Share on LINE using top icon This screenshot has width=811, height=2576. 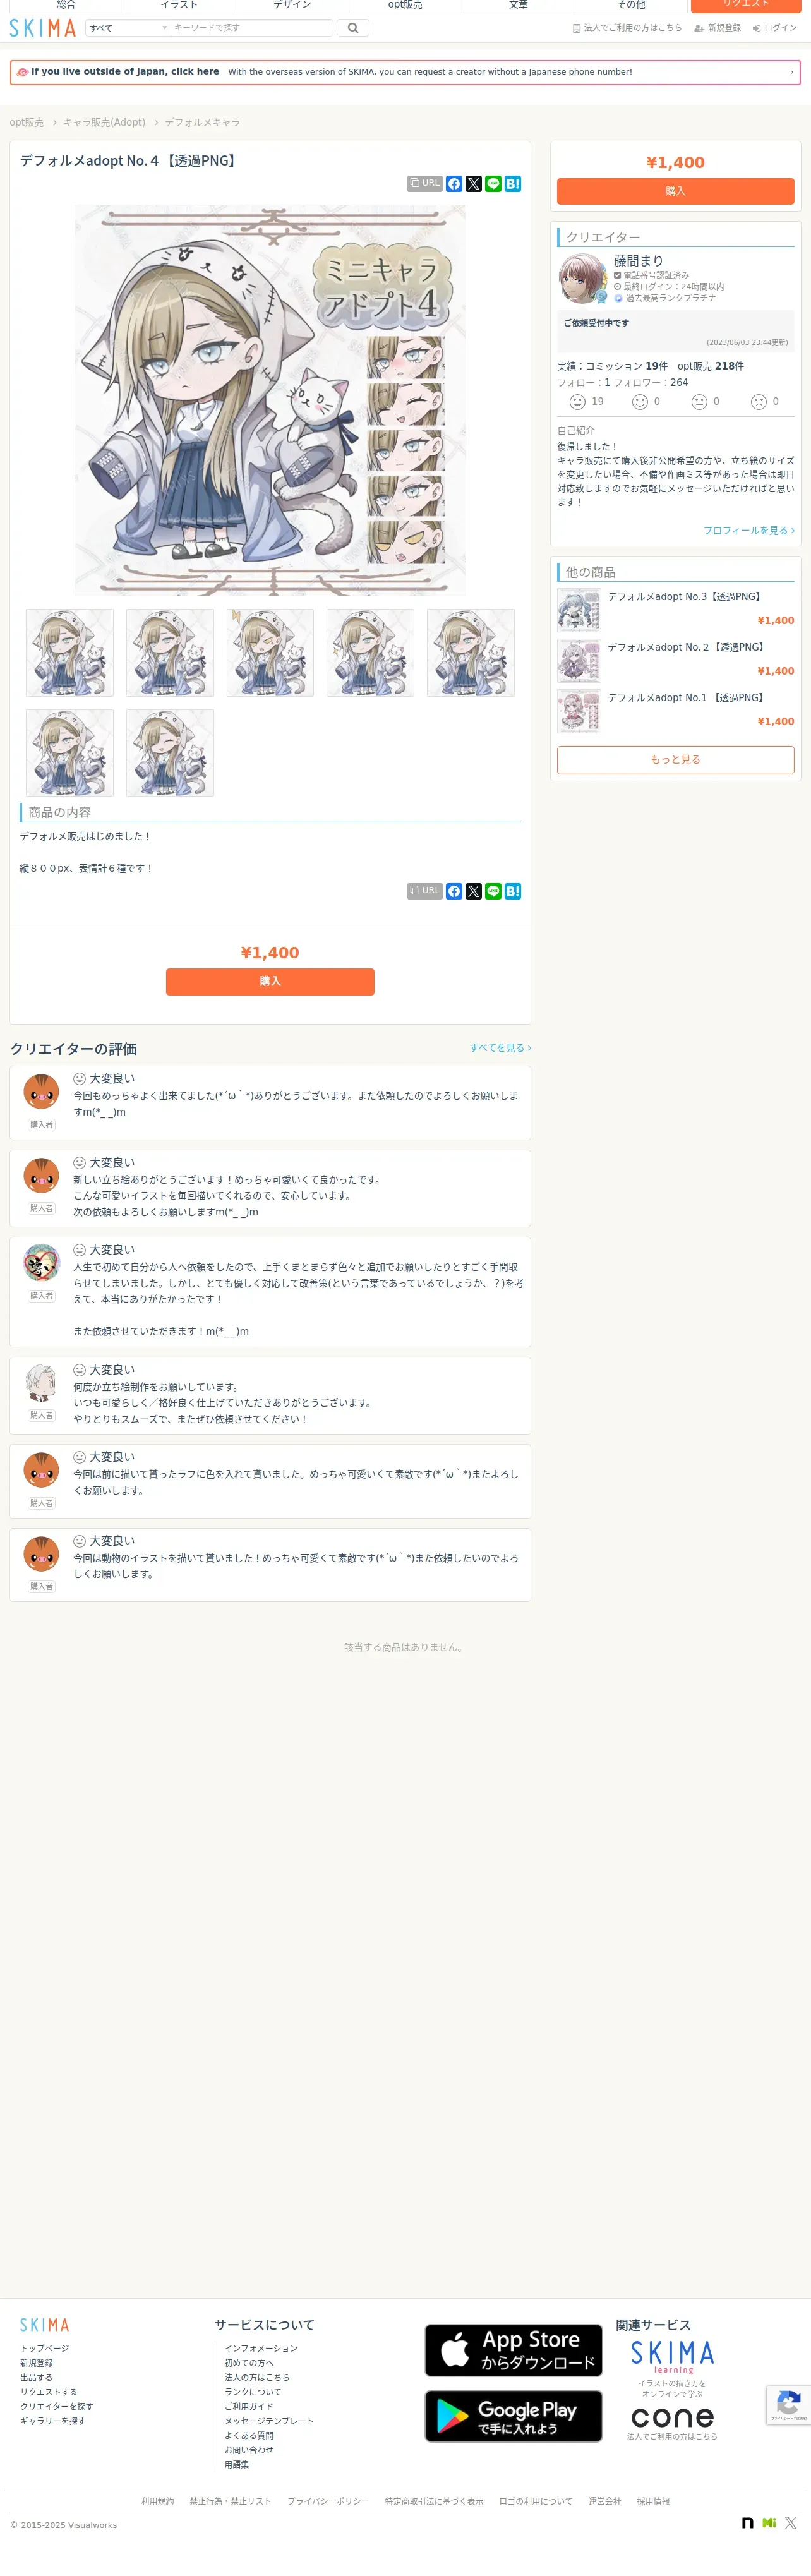(x=493, y=184)
